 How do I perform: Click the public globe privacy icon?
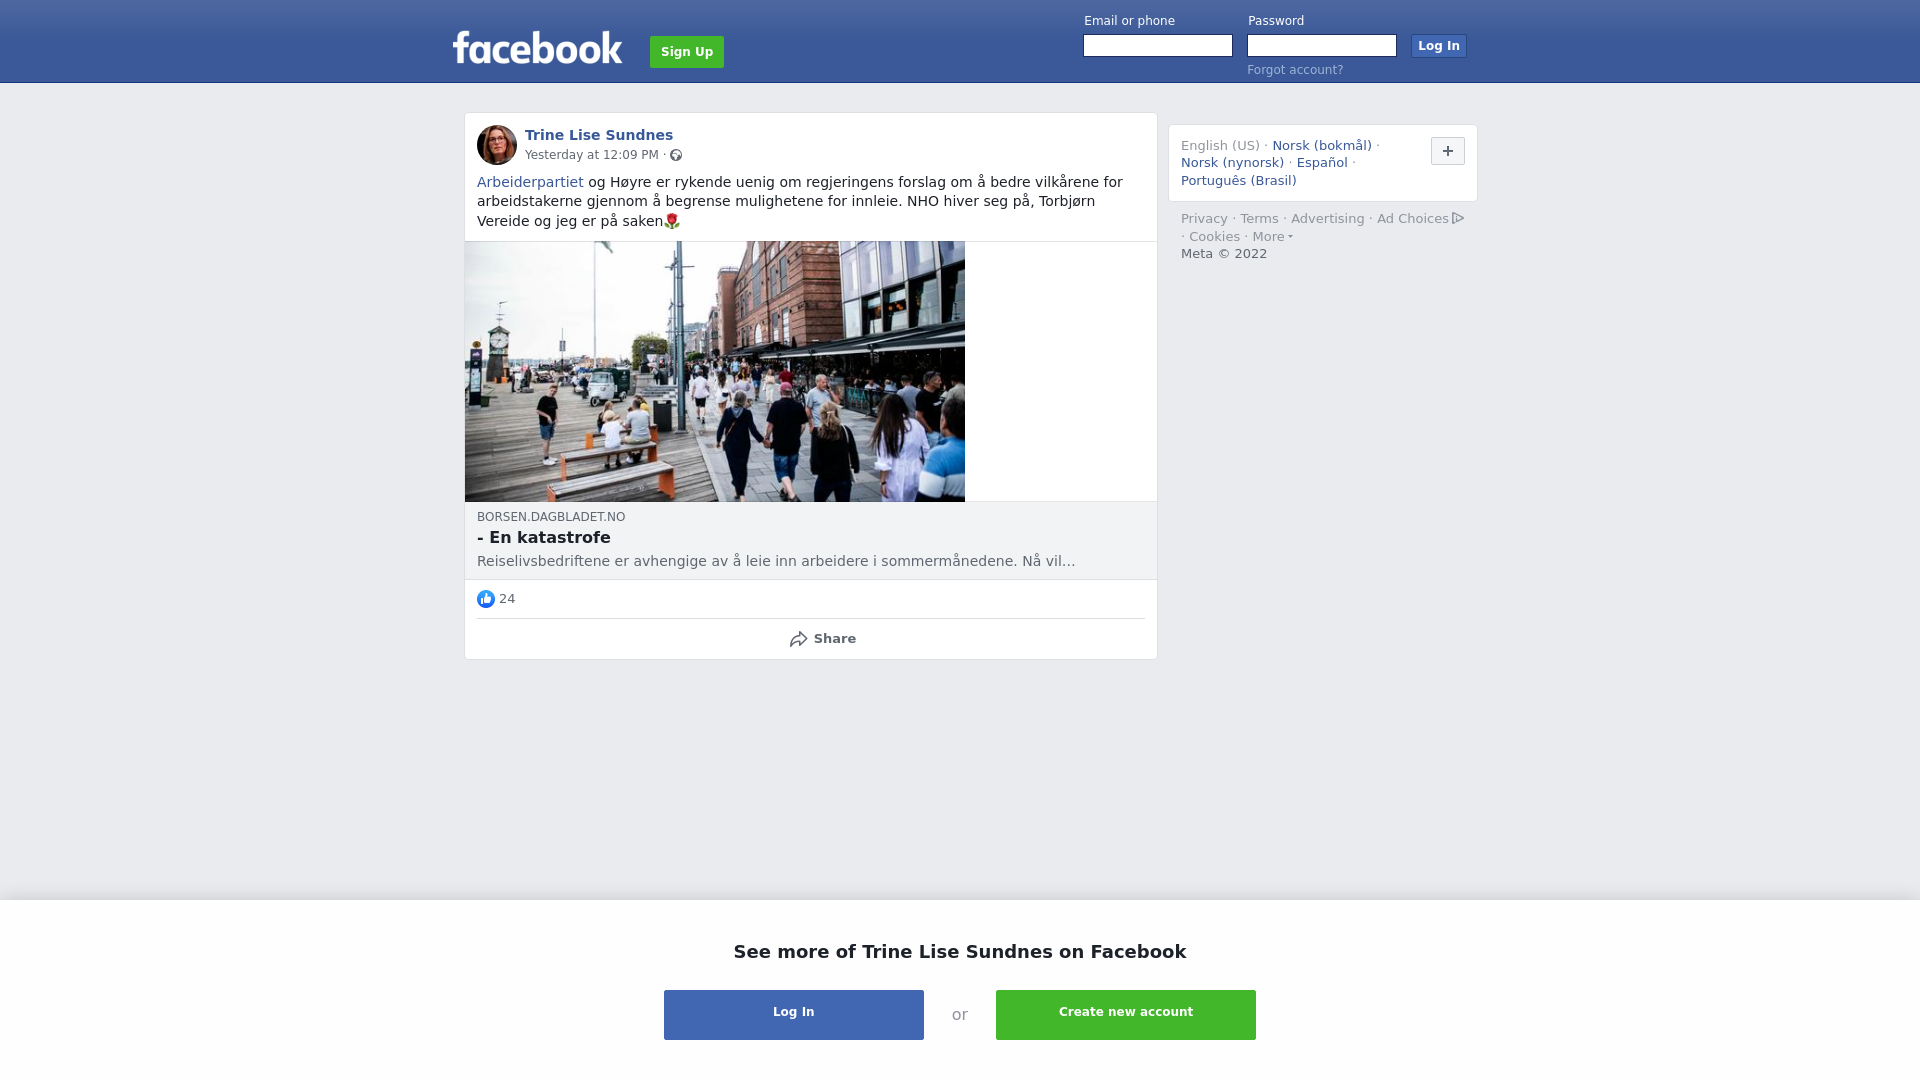(x=676, y=155)
